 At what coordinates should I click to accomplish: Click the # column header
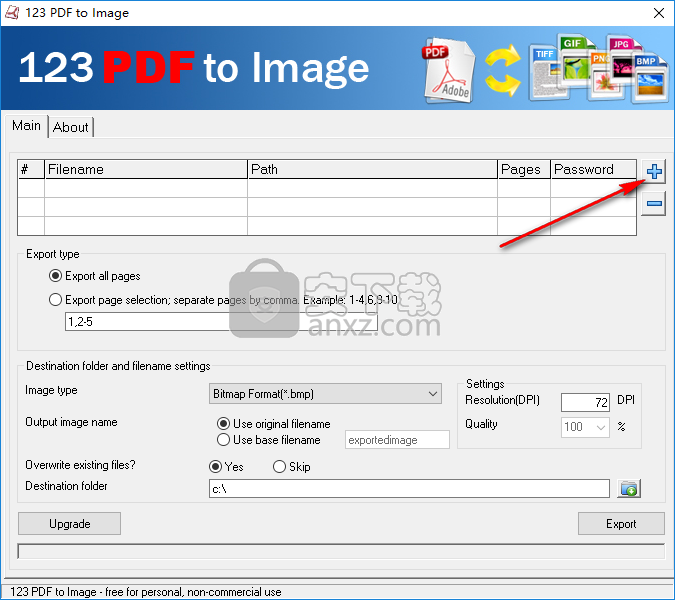pyautogui.click(x=31, y=169)
